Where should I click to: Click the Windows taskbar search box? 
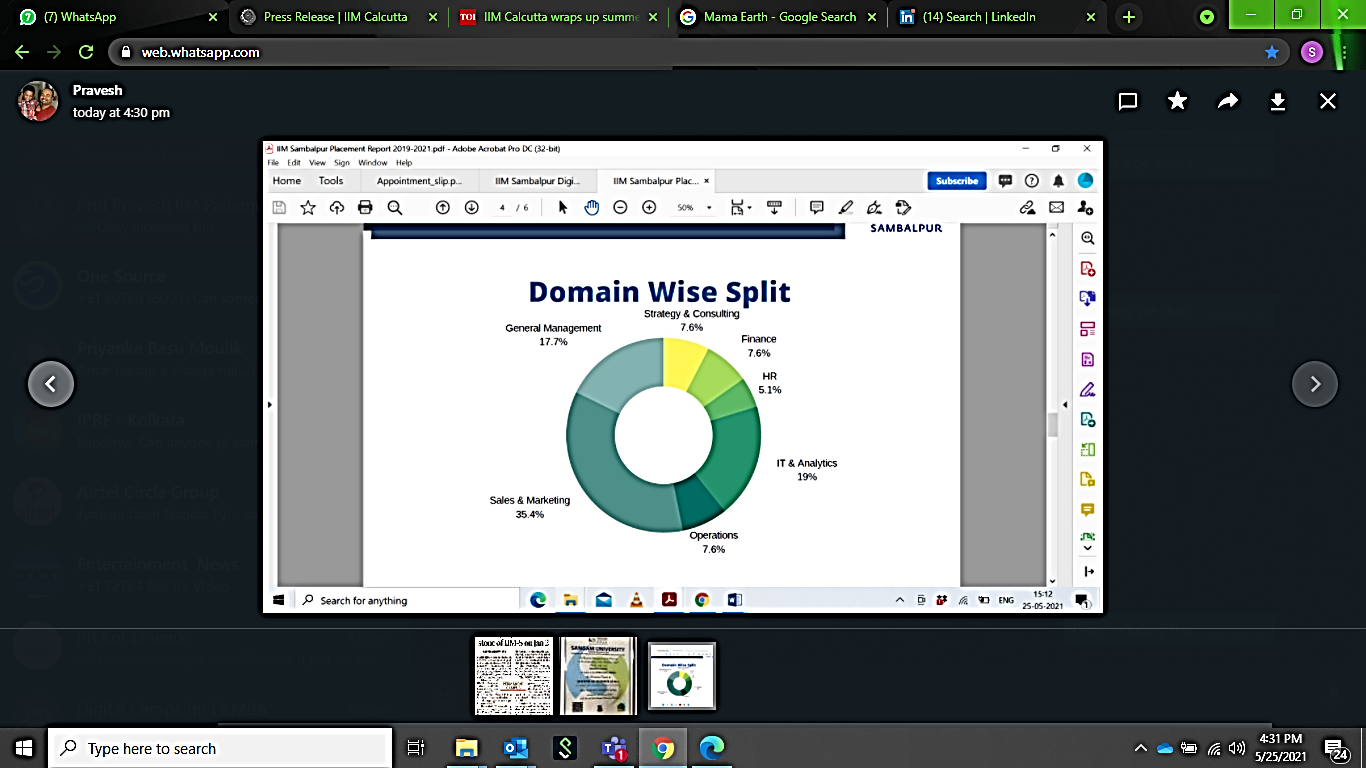(218, 748)
